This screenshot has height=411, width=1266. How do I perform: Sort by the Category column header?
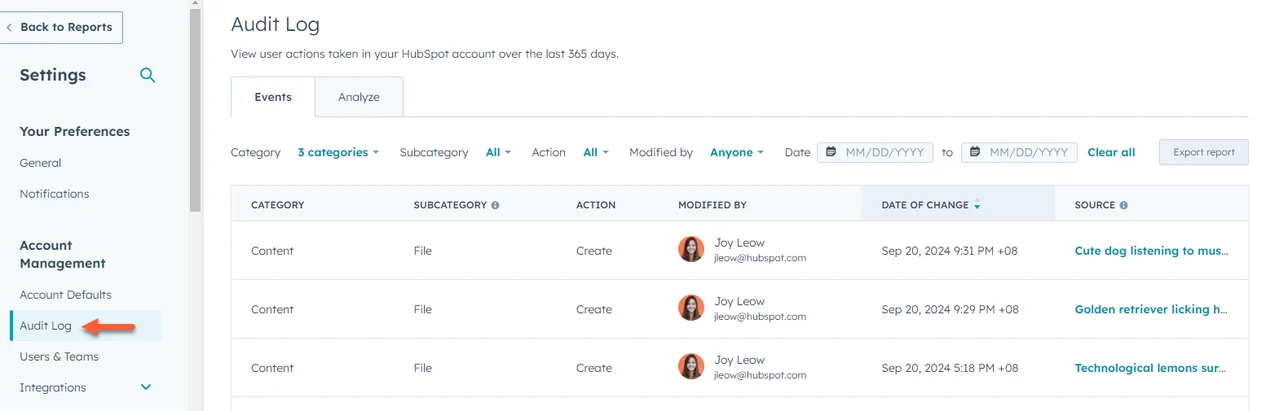tap(277, 205)
